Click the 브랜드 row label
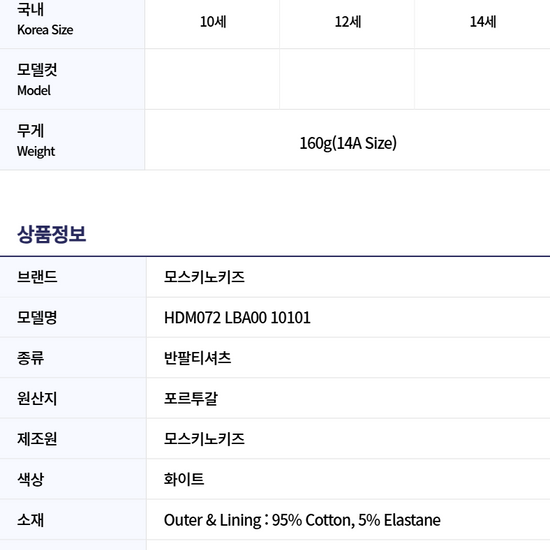 (x=37, y=277)
